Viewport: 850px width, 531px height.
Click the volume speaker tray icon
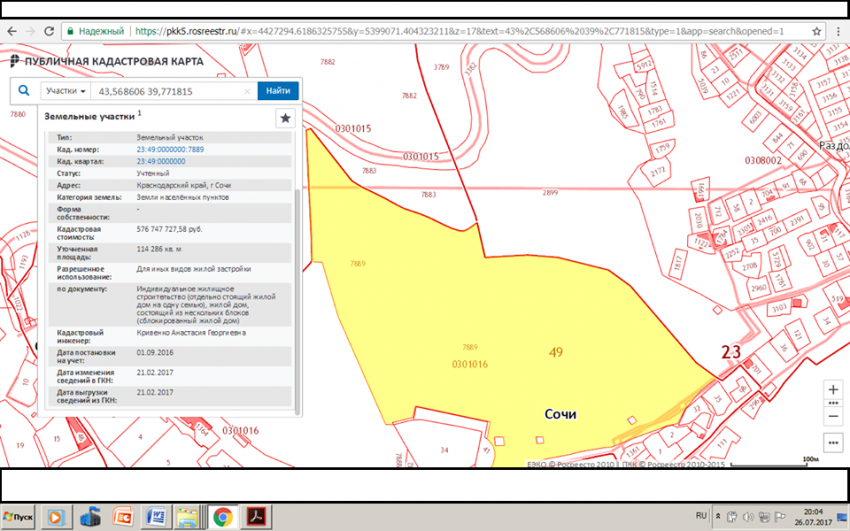(748, 516)
